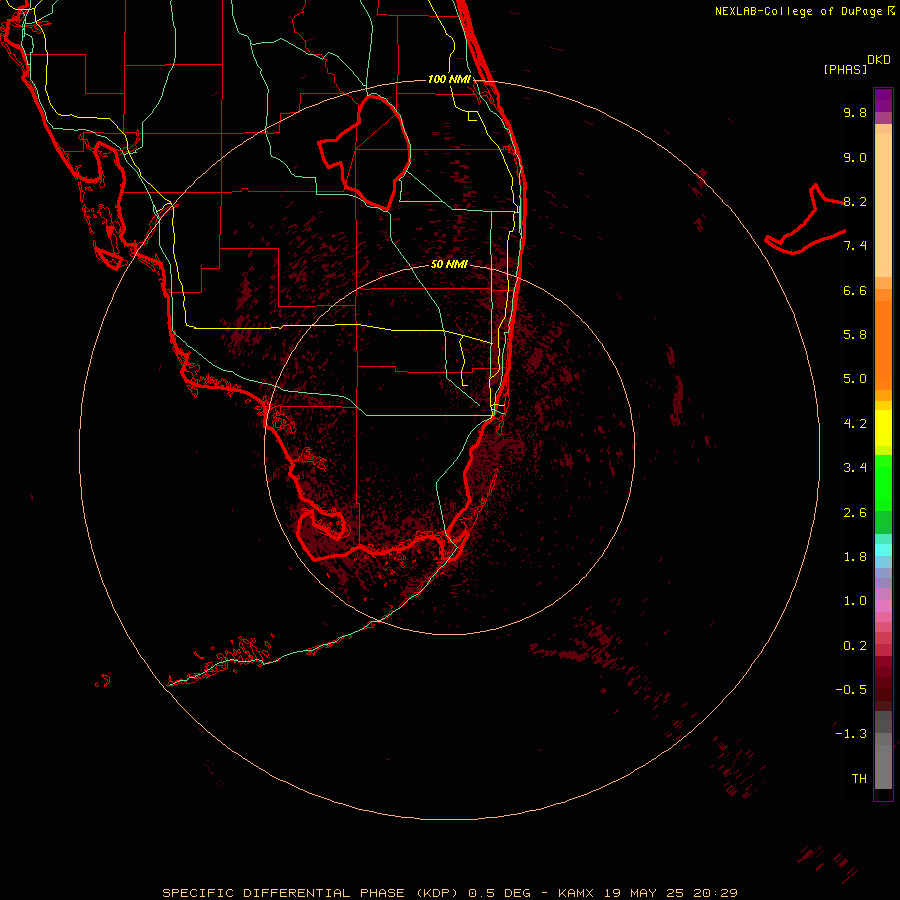Click the 2.6 value on color scale

point(855,513)
